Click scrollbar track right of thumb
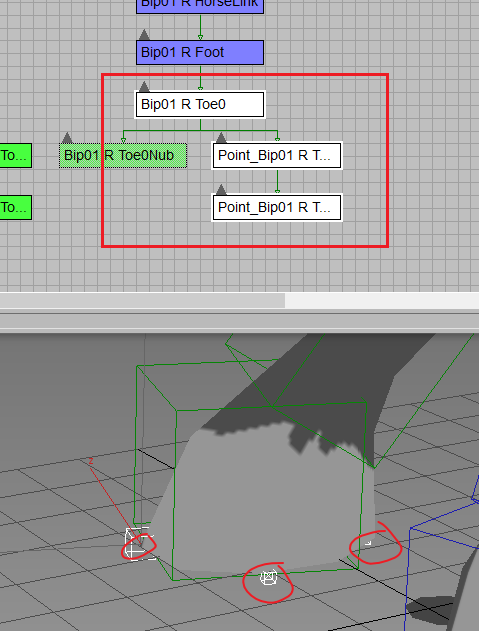 point(382,301)
